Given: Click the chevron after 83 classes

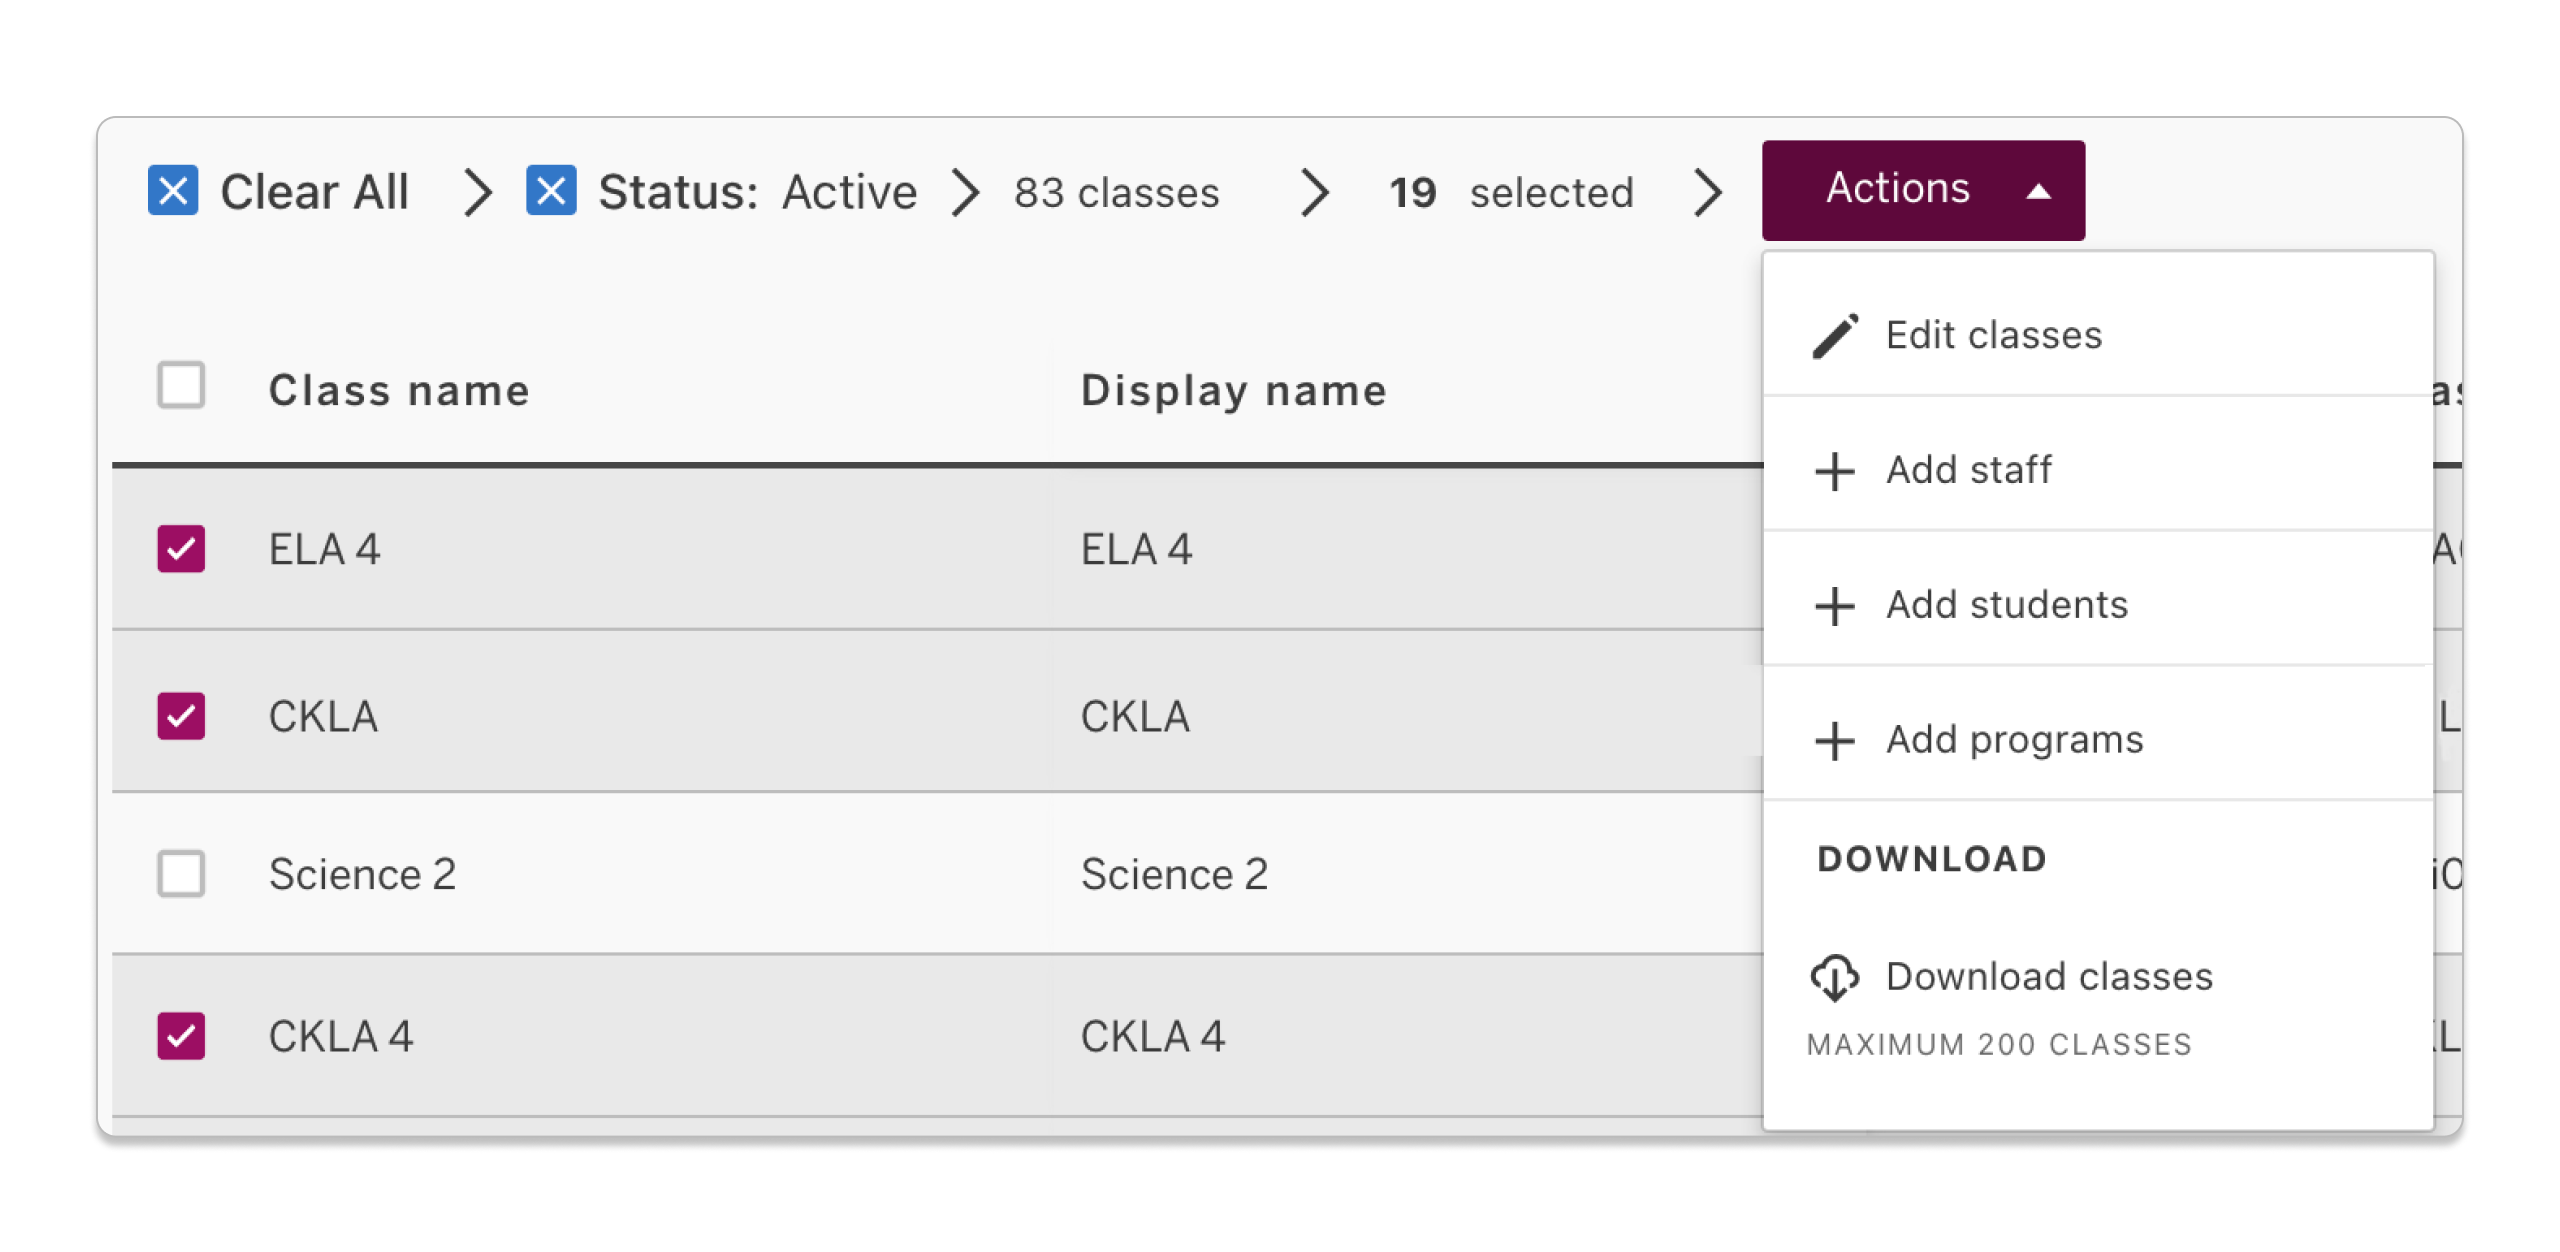Looking at the screenshot, I should 1316,192.
